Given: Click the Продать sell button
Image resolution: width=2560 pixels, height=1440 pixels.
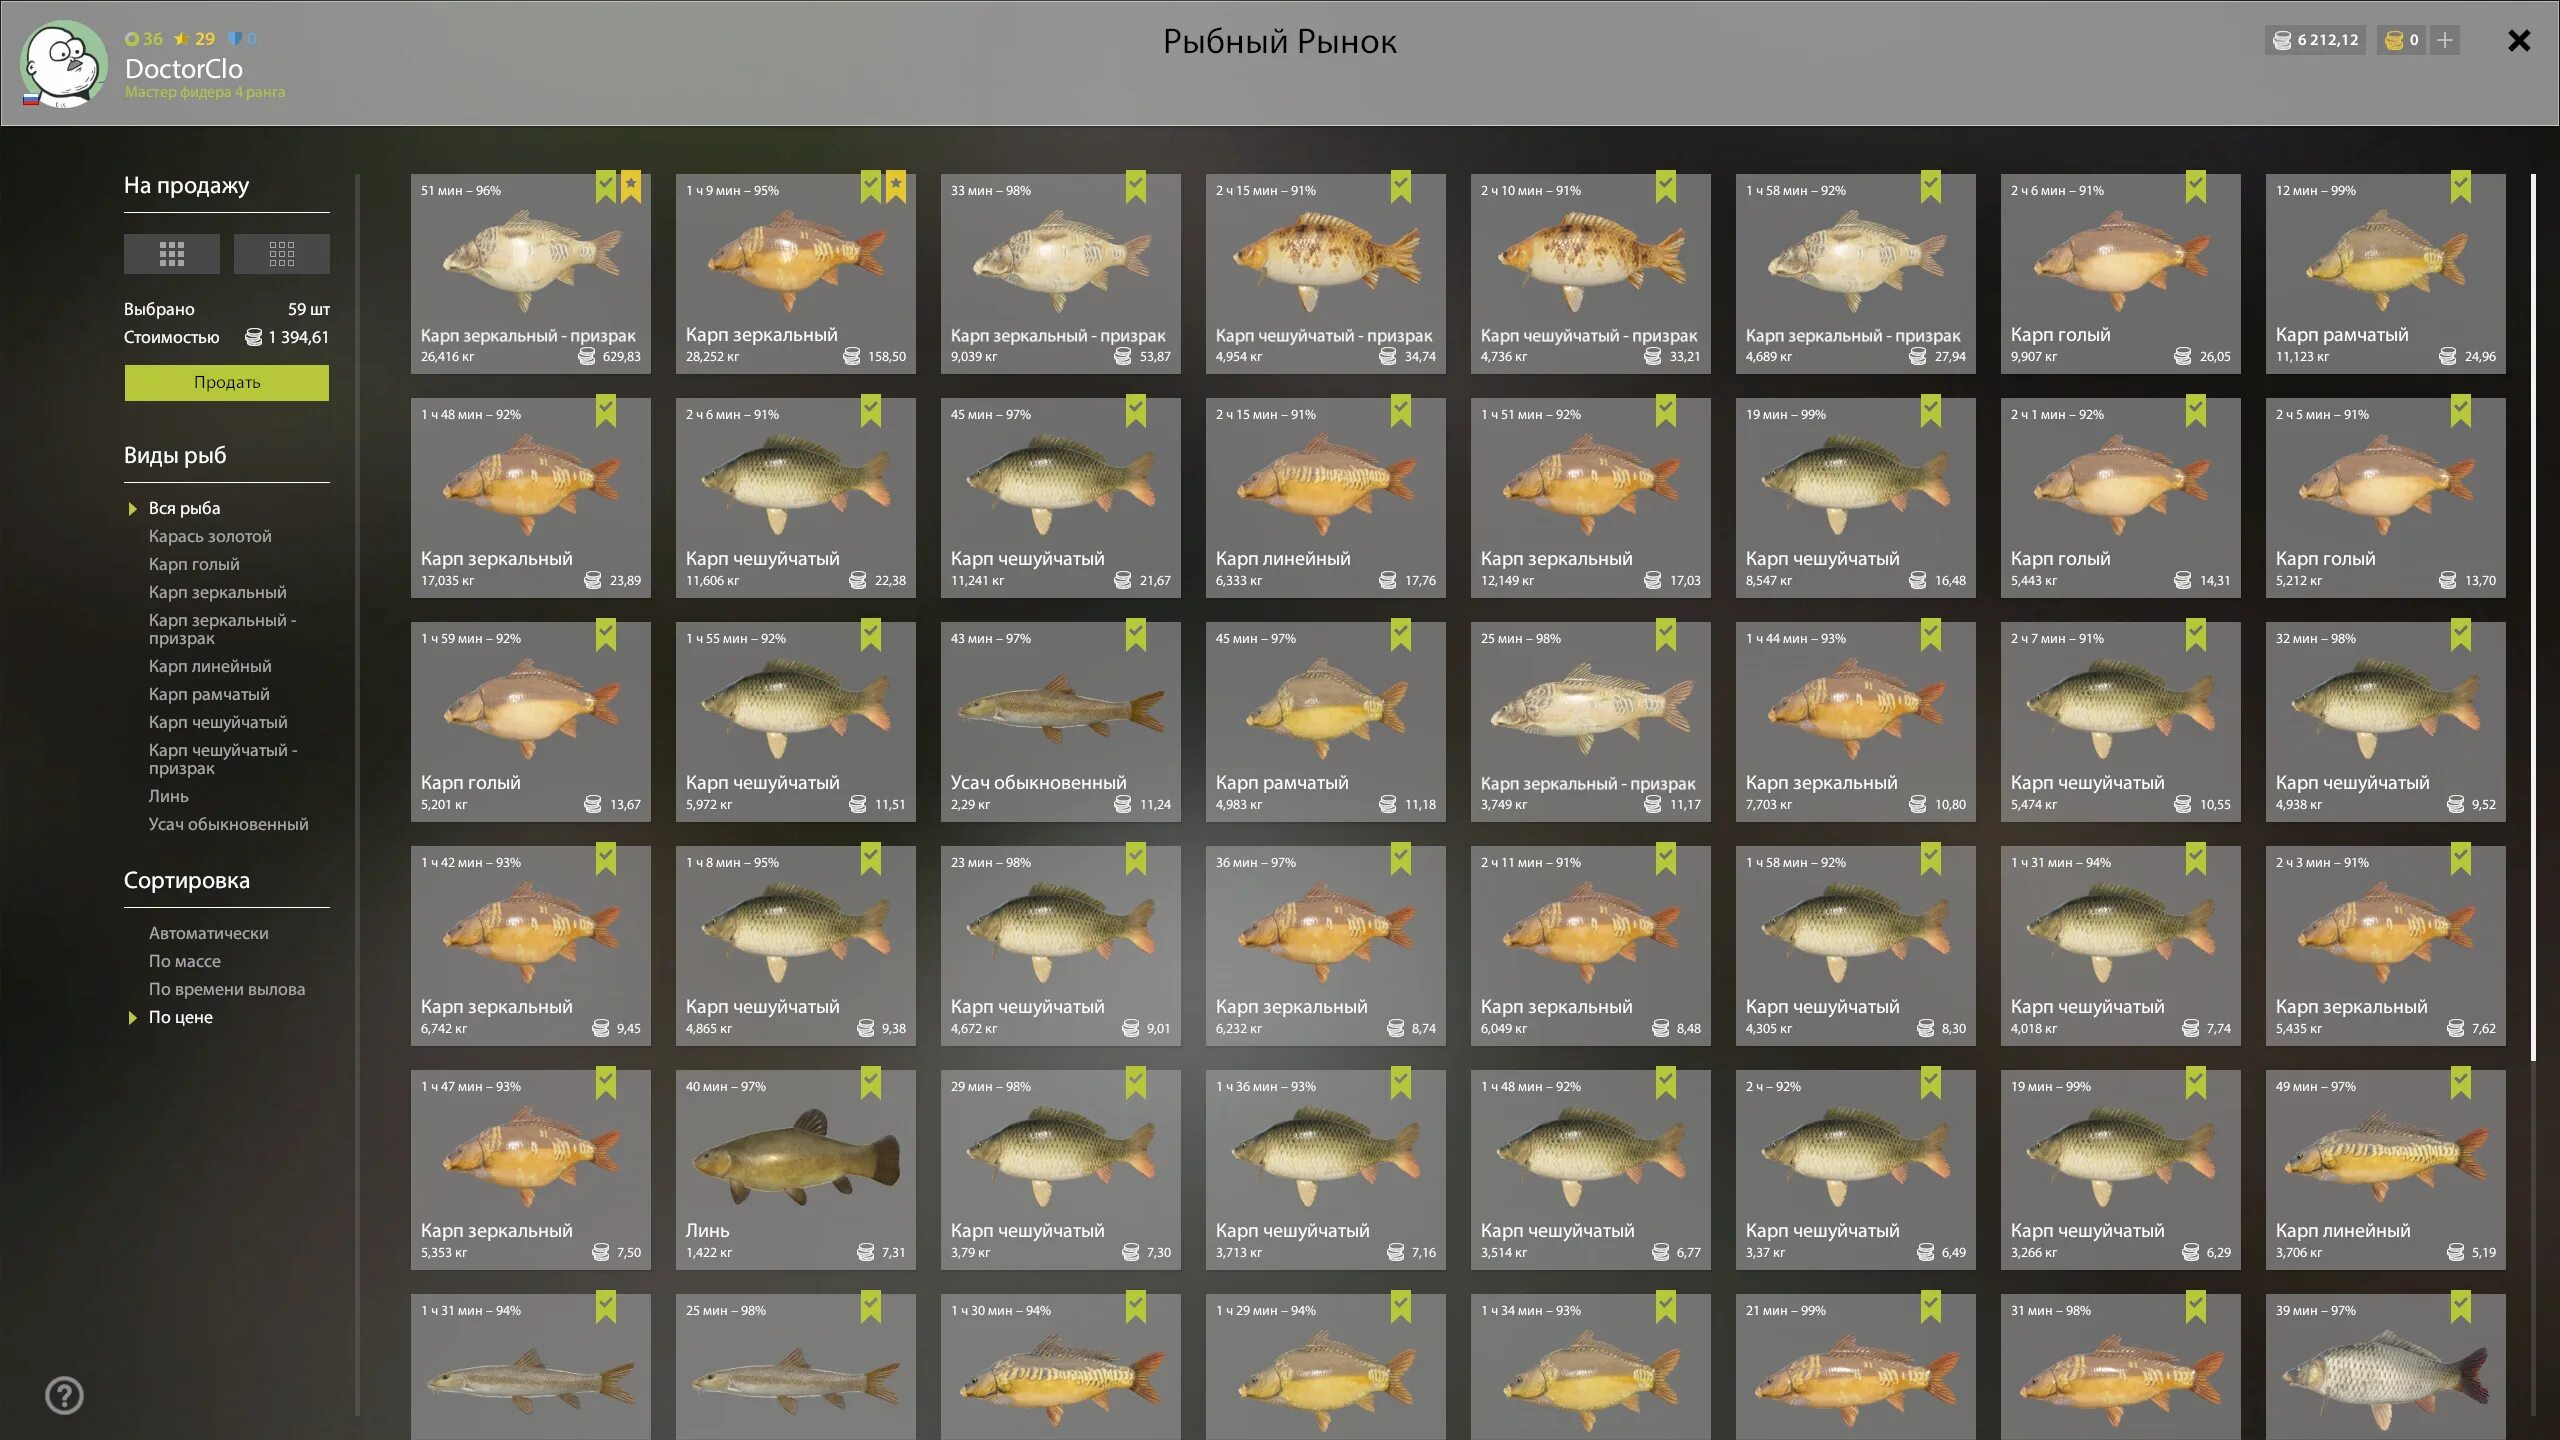Looking at the screenshot, I should click(x=227, y=382).
